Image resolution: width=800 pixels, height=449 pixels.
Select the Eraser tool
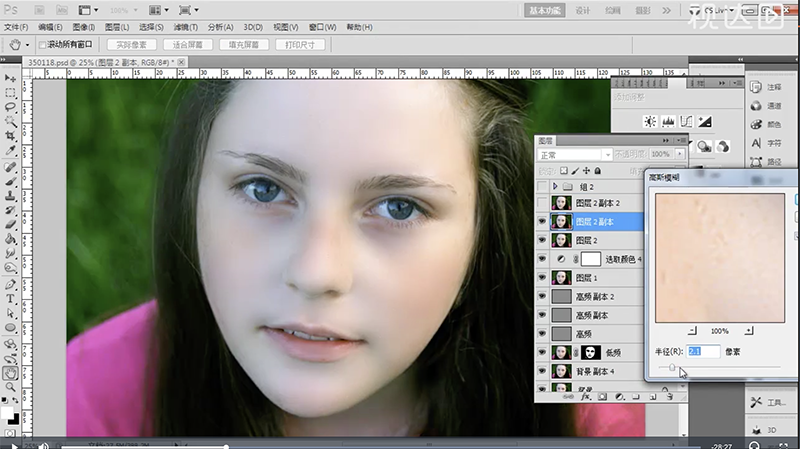[x=10, y=224]
